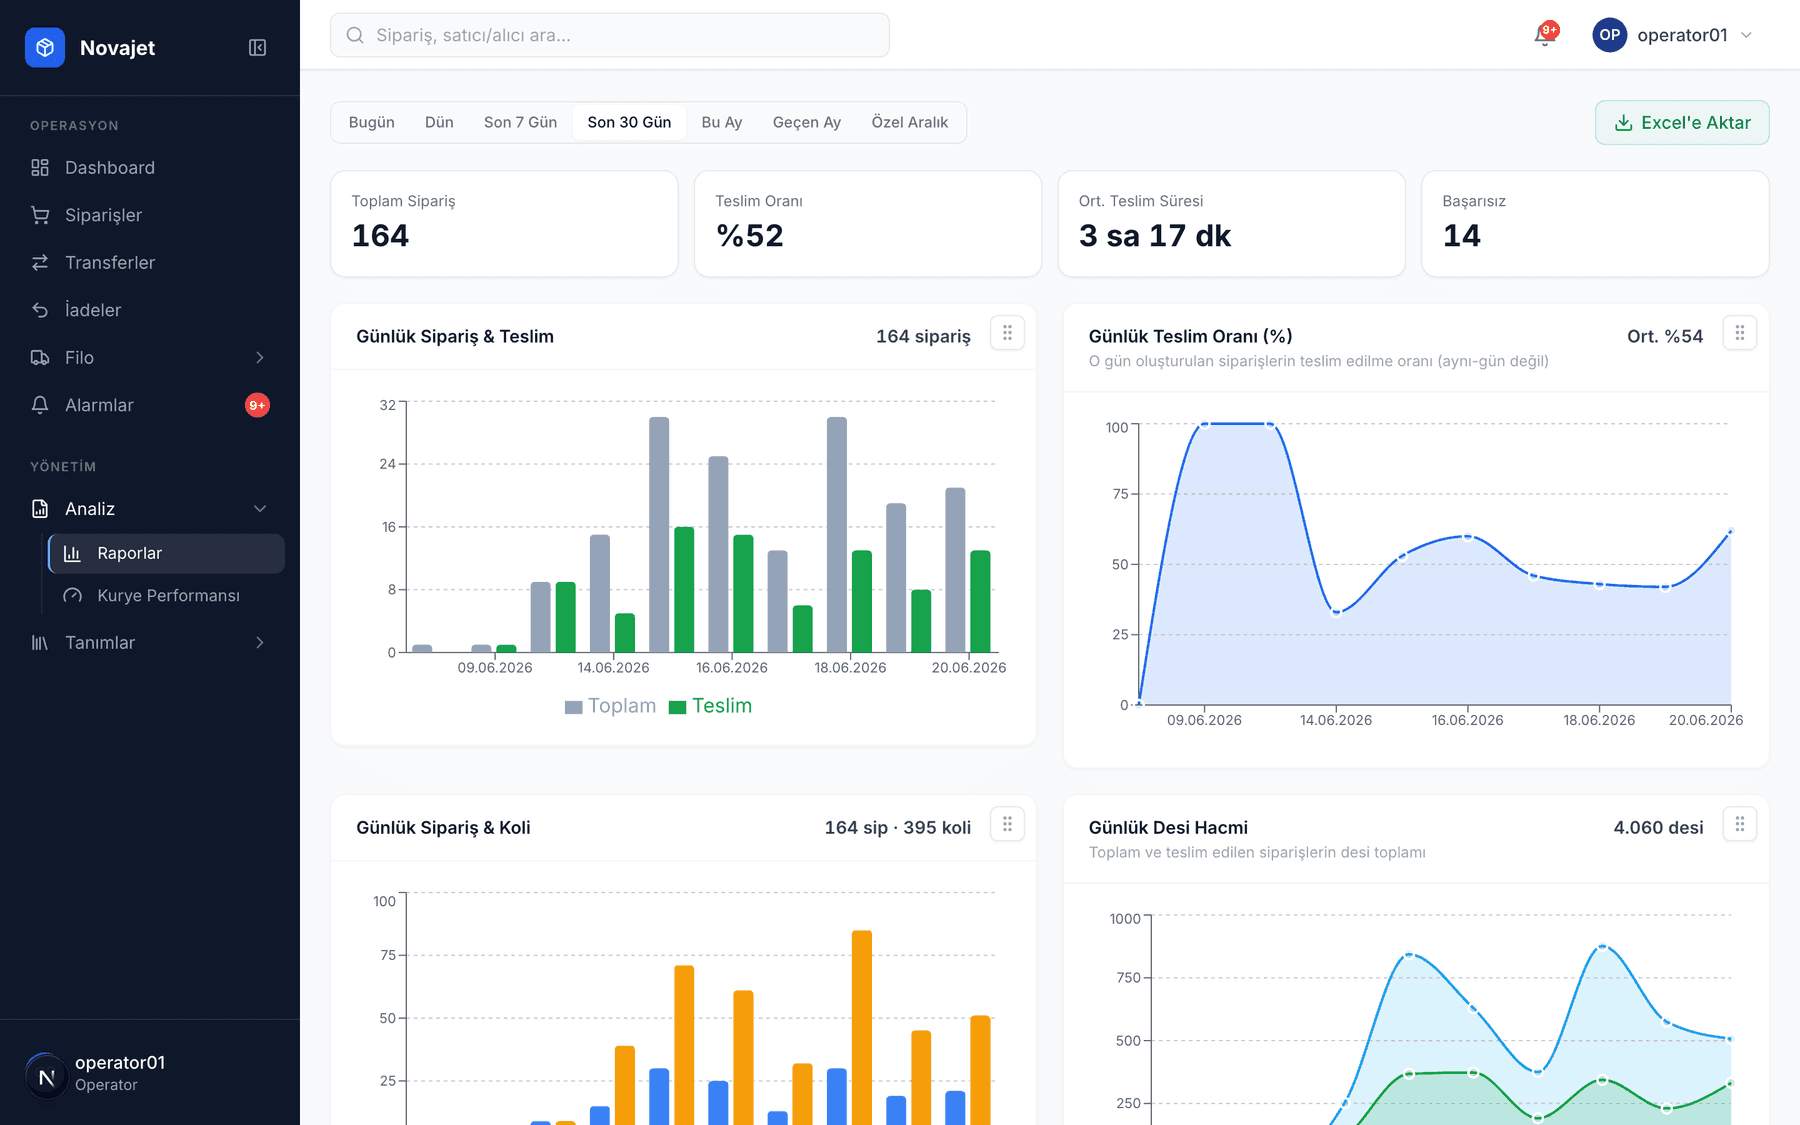Click the Toplam Sipariş 164 card

[x=504, y=223]
